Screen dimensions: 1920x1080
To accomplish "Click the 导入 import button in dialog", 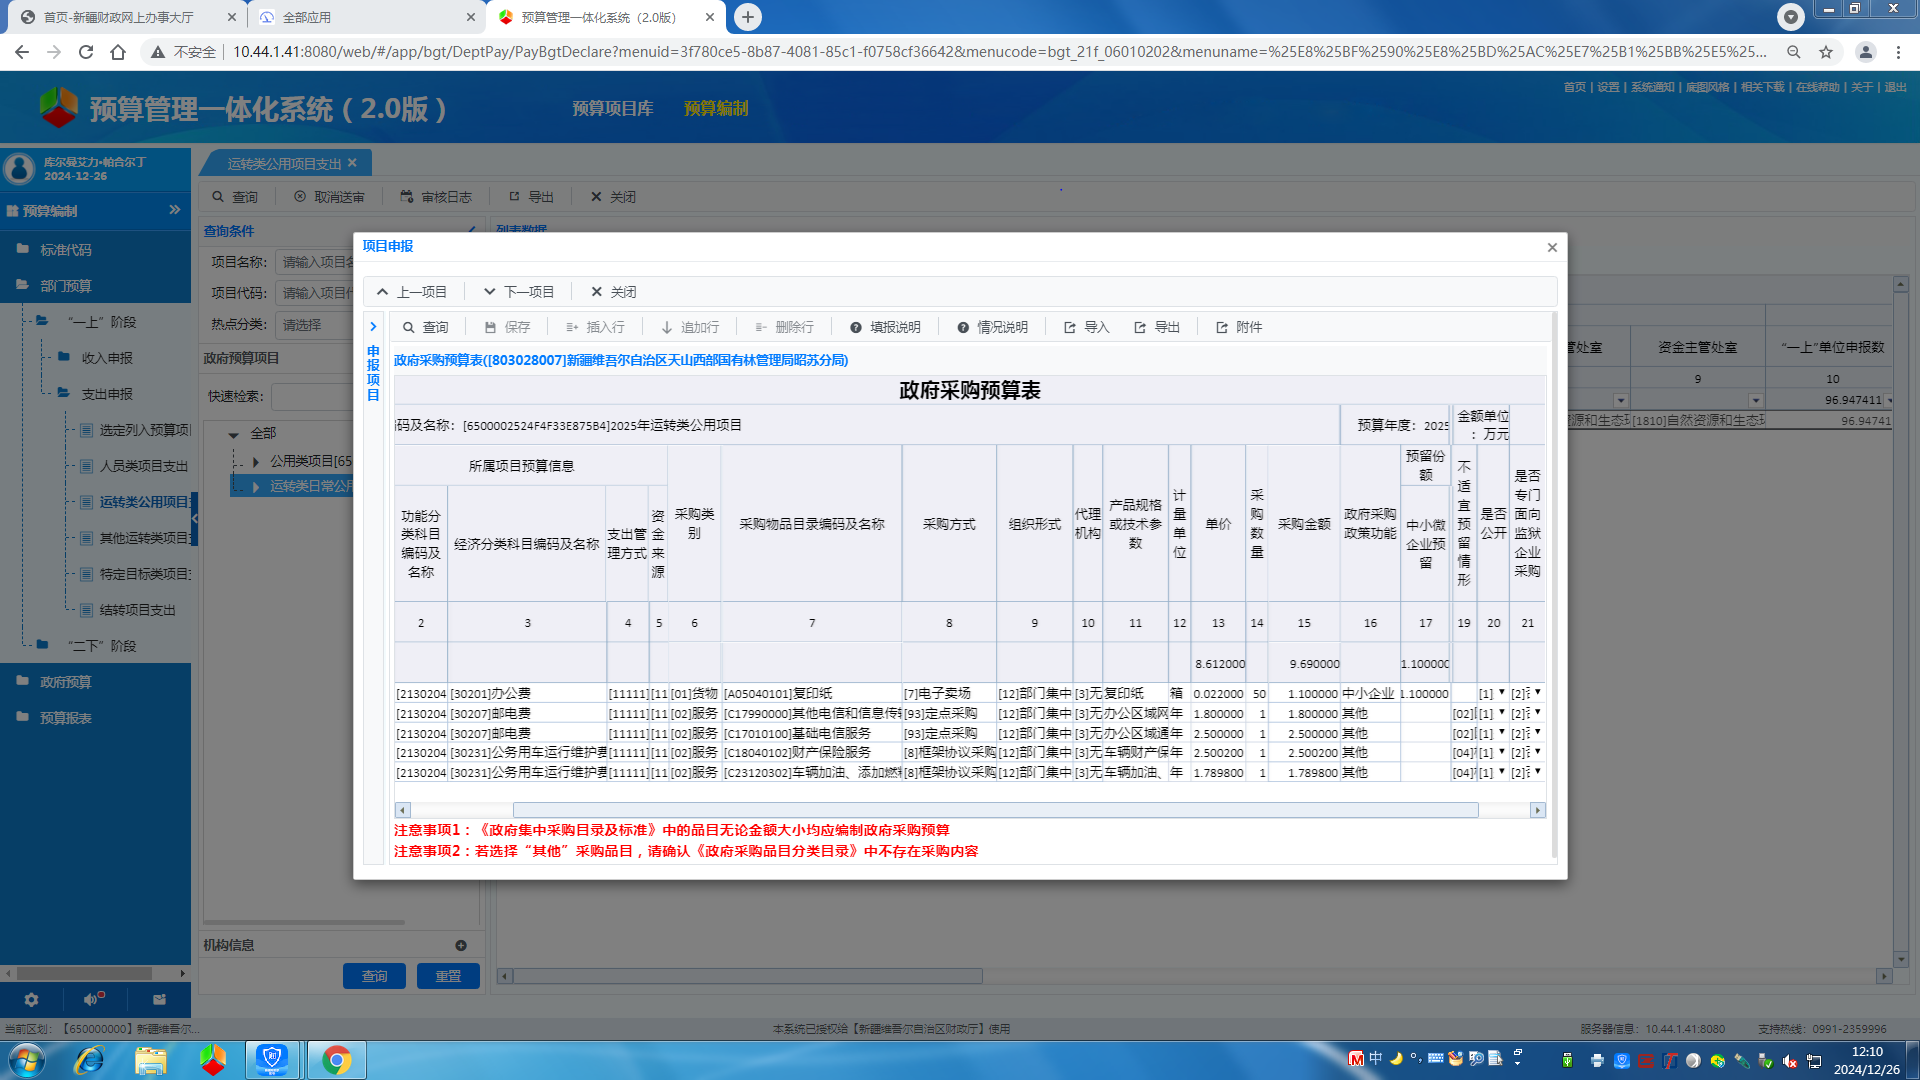I will click(x=1086, y=327).
